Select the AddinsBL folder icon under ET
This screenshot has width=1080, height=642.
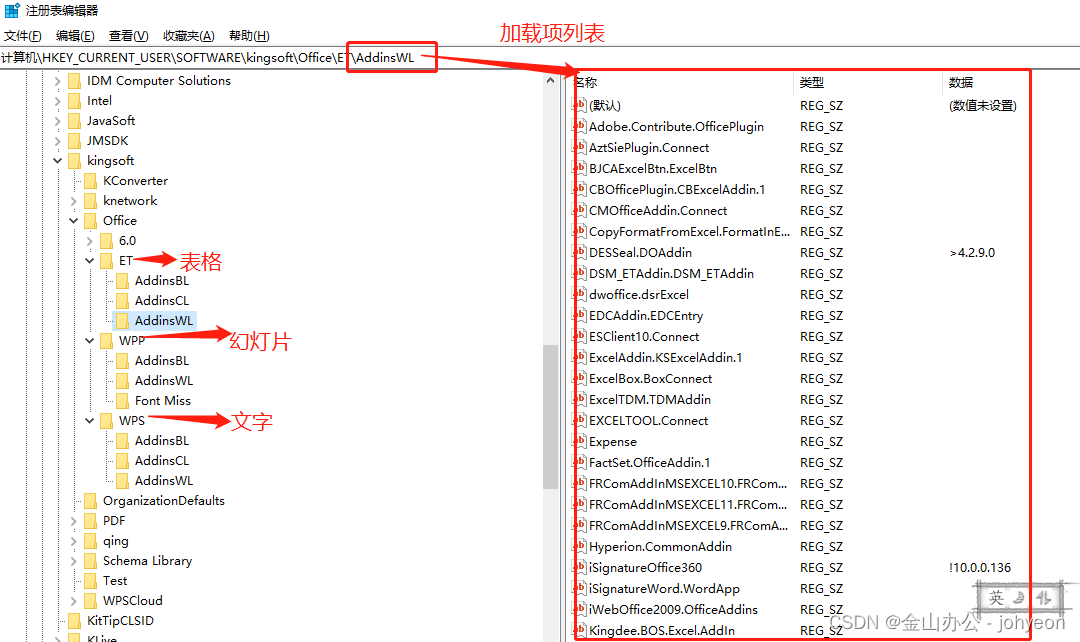(122, 281)
